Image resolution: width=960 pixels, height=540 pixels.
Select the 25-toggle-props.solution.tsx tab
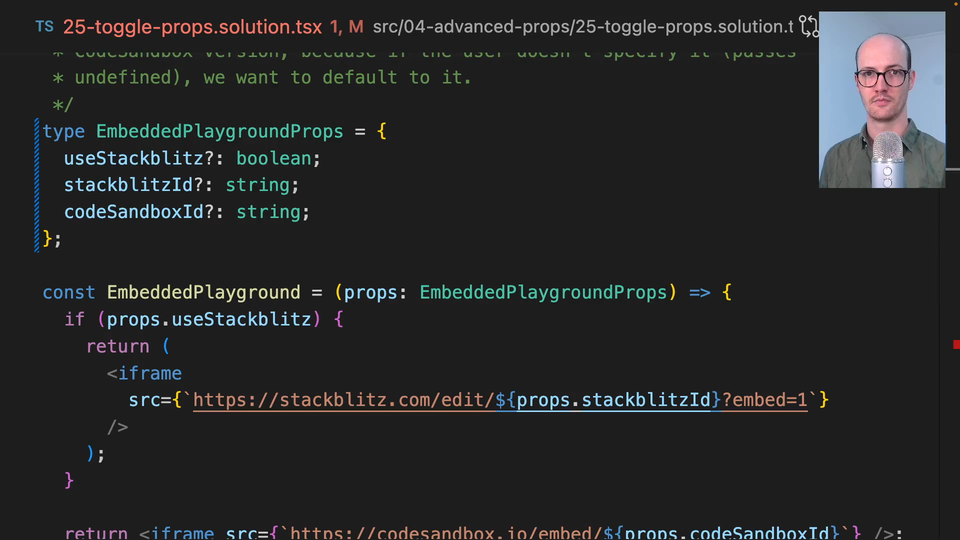(192, 27)
